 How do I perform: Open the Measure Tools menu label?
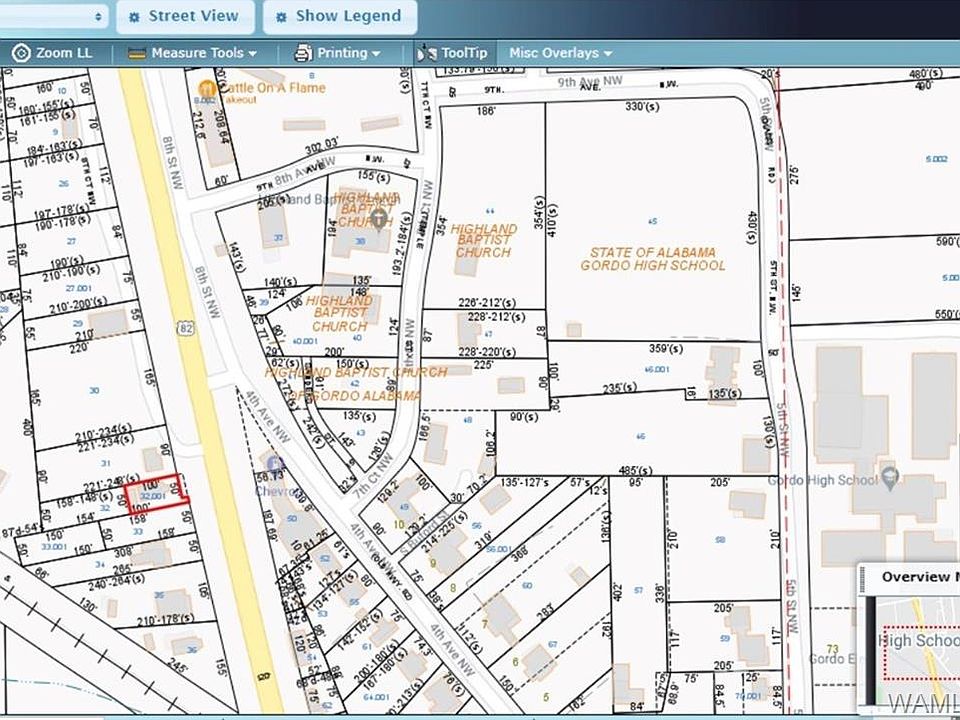(x=197, y=53)
